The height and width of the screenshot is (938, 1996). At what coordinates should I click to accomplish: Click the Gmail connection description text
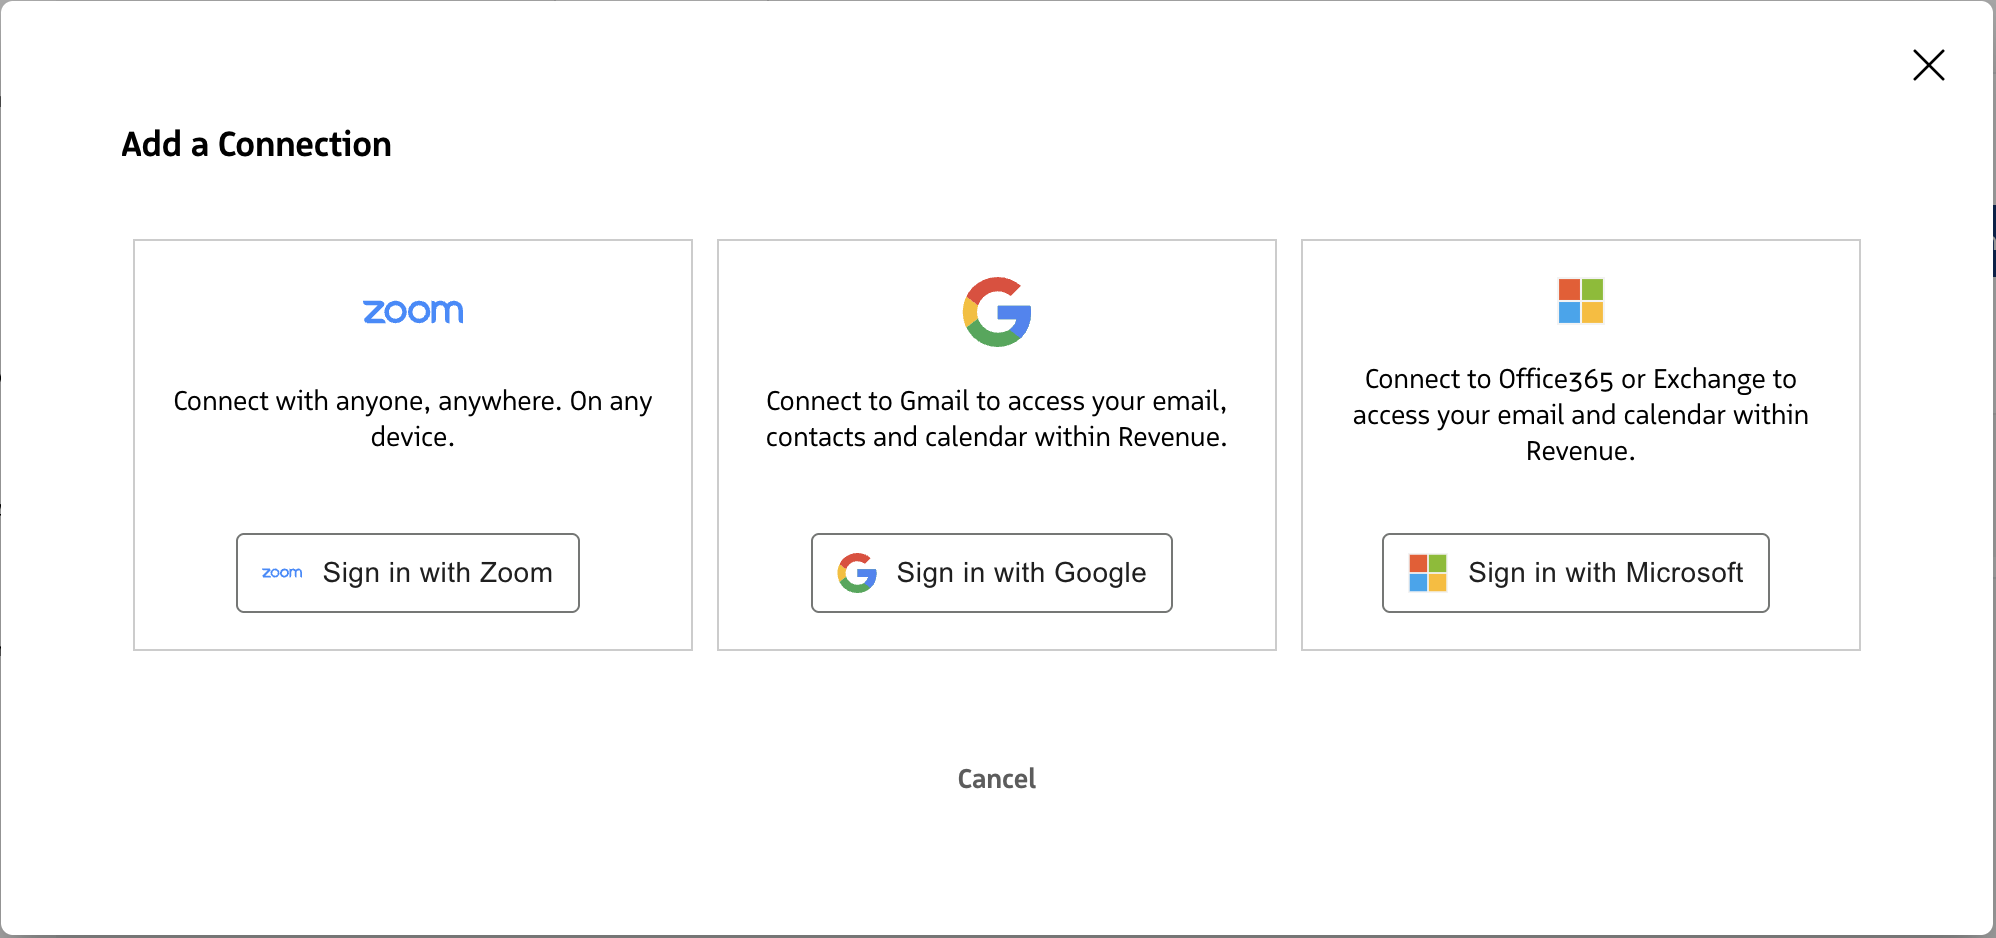click(997, 419)
